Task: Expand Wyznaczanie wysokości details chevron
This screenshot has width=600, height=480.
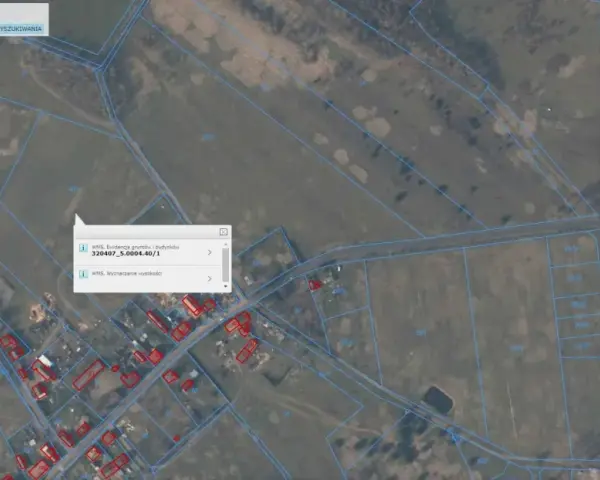Action: [x=209, y=278]
